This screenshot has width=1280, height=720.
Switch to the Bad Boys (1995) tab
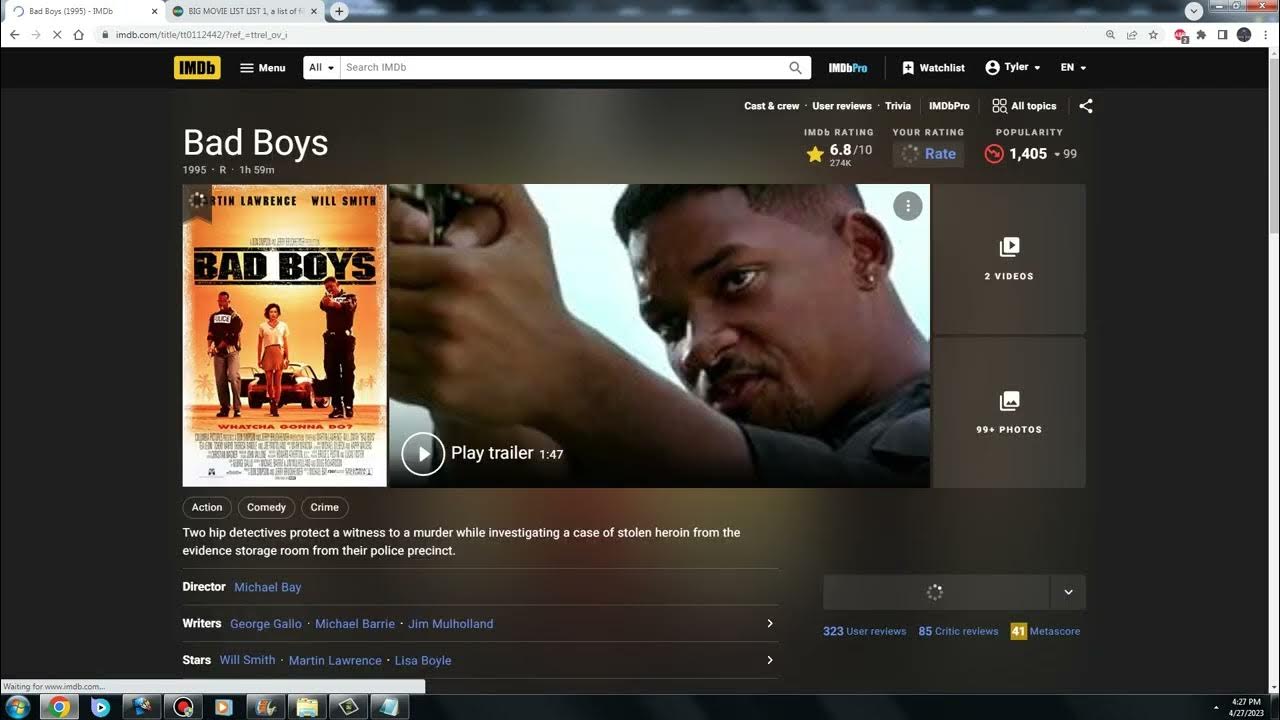tap(80, 11)
